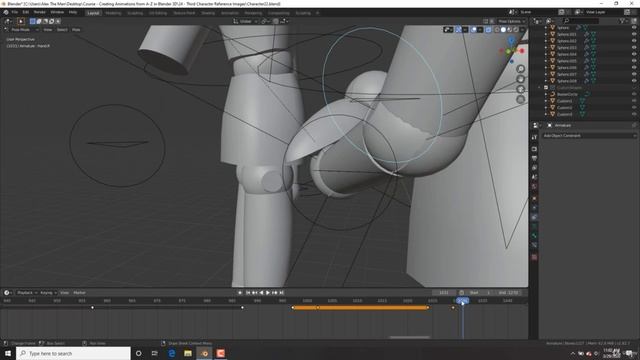The image size is (640, 360).
Task: Choose the extend selection mode icon
Action: [x=39, y=21]
